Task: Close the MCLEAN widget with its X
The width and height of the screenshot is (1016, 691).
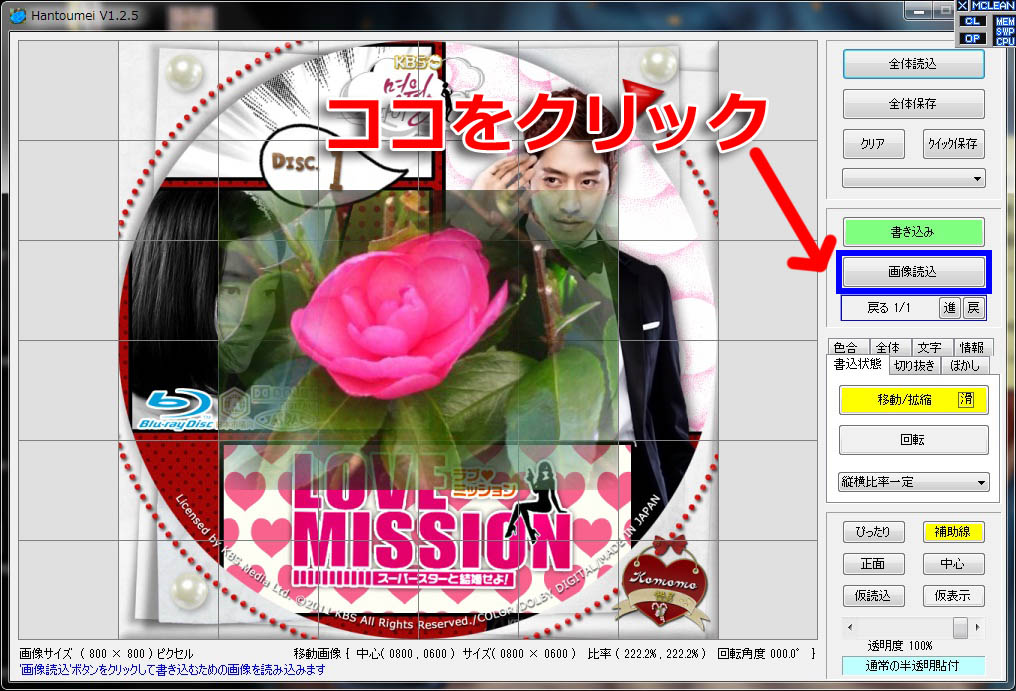Action: tap(962, 5)
